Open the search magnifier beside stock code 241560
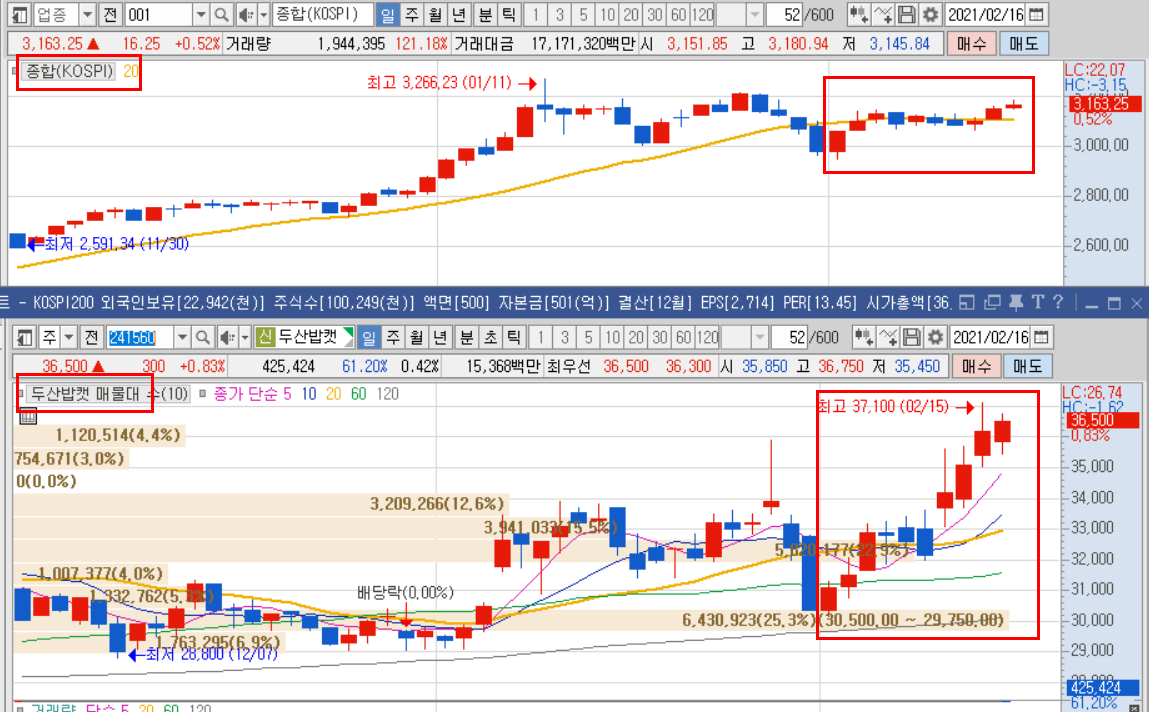 [x=203, y=337]
